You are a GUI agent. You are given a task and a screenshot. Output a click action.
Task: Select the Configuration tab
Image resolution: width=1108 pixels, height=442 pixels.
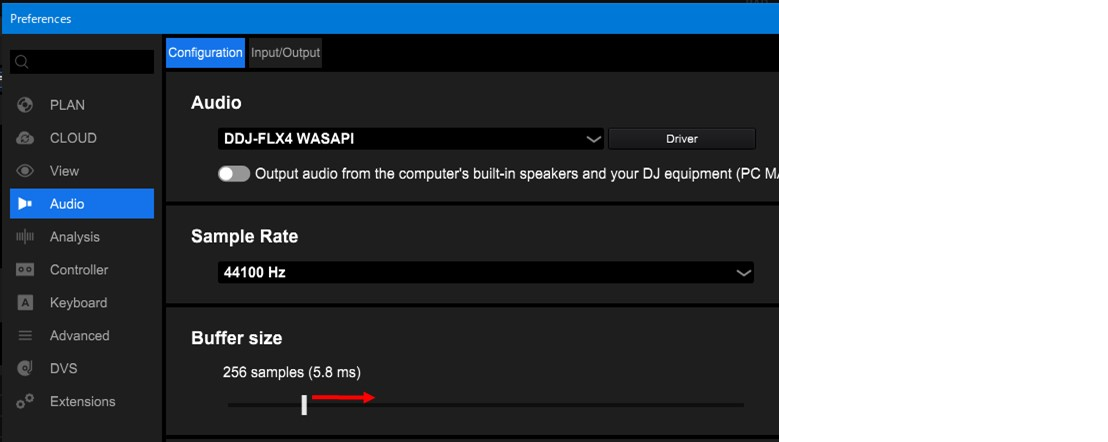pos(205,53)
